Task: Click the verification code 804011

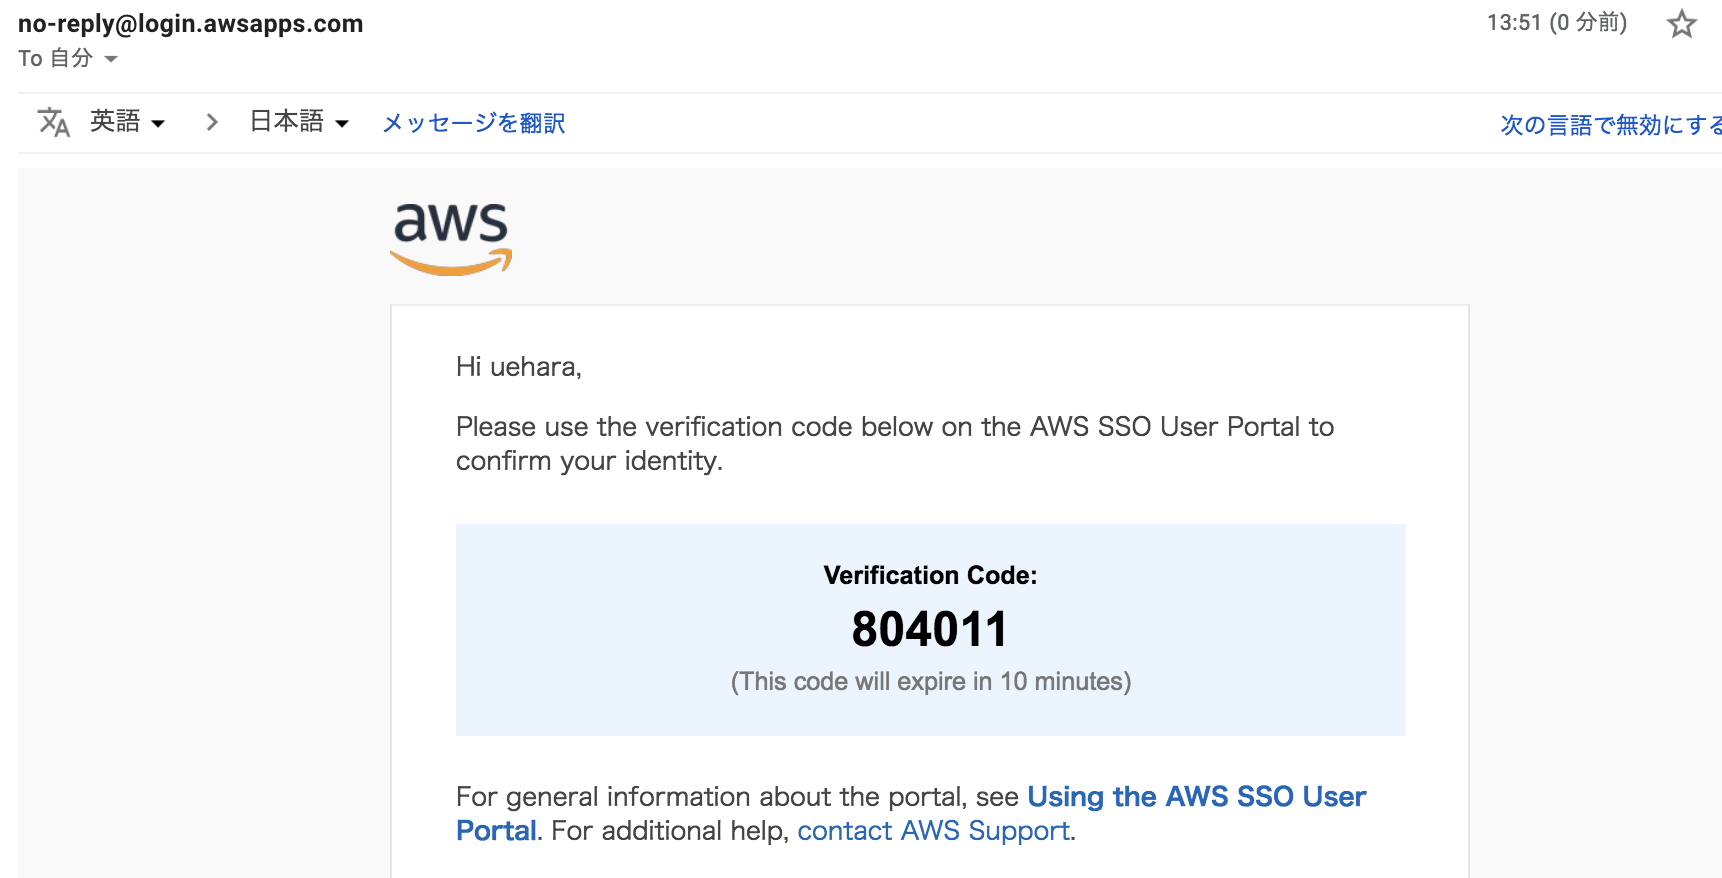Action: 930,629
